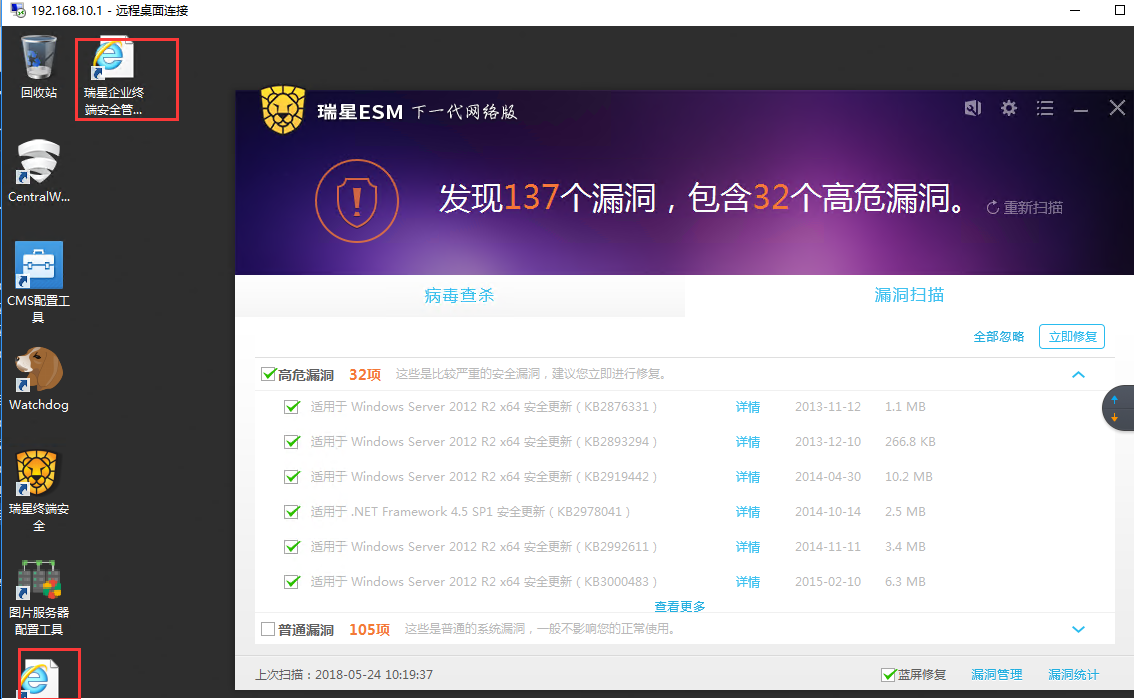Open the 瑞星企业终端安全管 desktop shortcut
The height and width of the screenshot is (699, 1134).
(114, 77)
